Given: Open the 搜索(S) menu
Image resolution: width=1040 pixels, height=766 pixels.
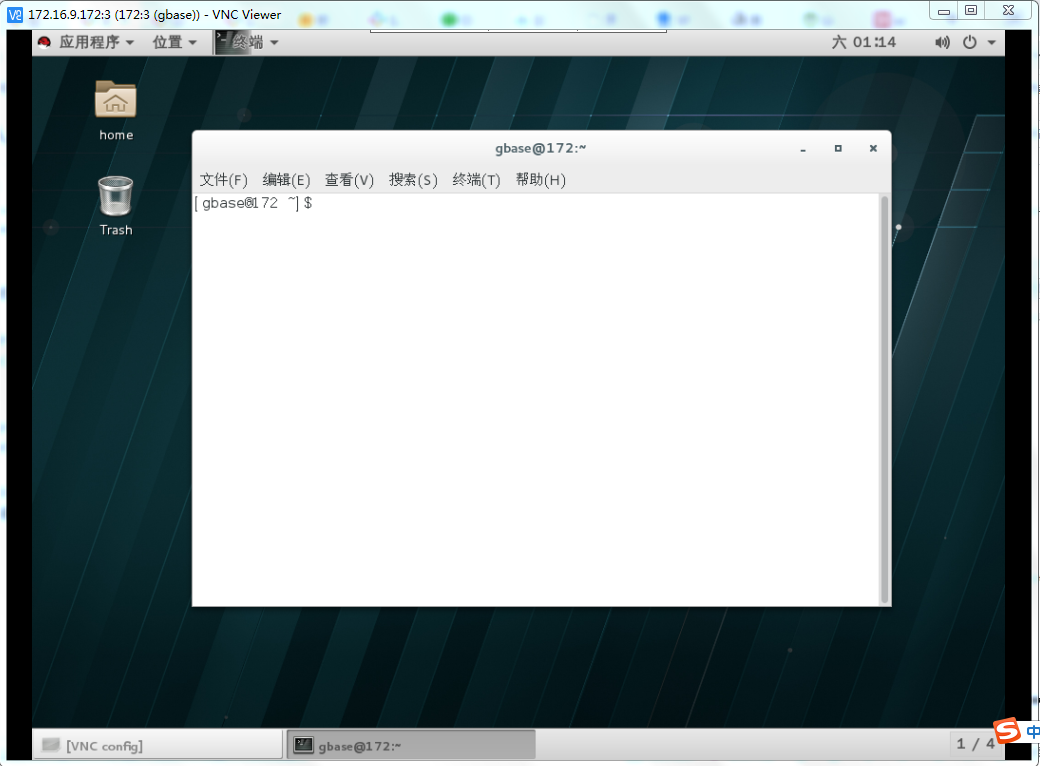Looking at the screenshot, I should coord(413,180).
